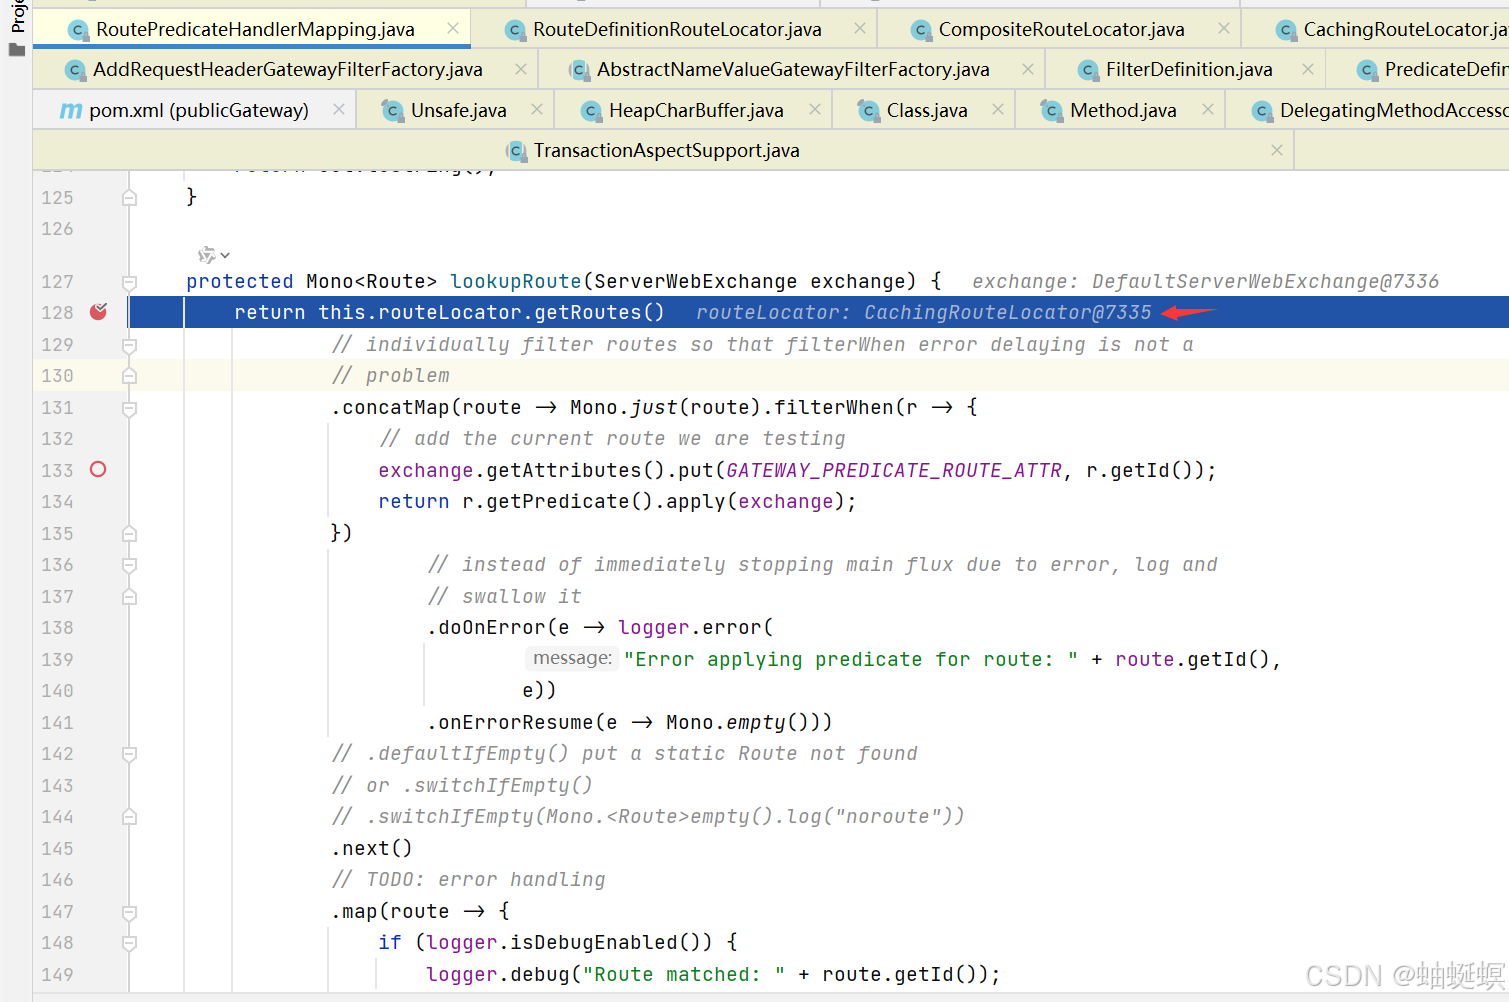Collapse comment block at line 142
This screenshot has height=1002, width=1509.
(x=129, y=754)
